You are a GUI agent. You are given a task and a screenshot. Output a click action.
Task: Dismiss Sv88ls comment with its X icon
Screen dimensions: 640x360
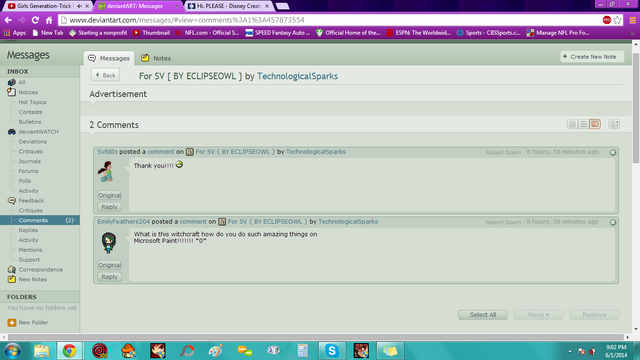pos(613,152)
